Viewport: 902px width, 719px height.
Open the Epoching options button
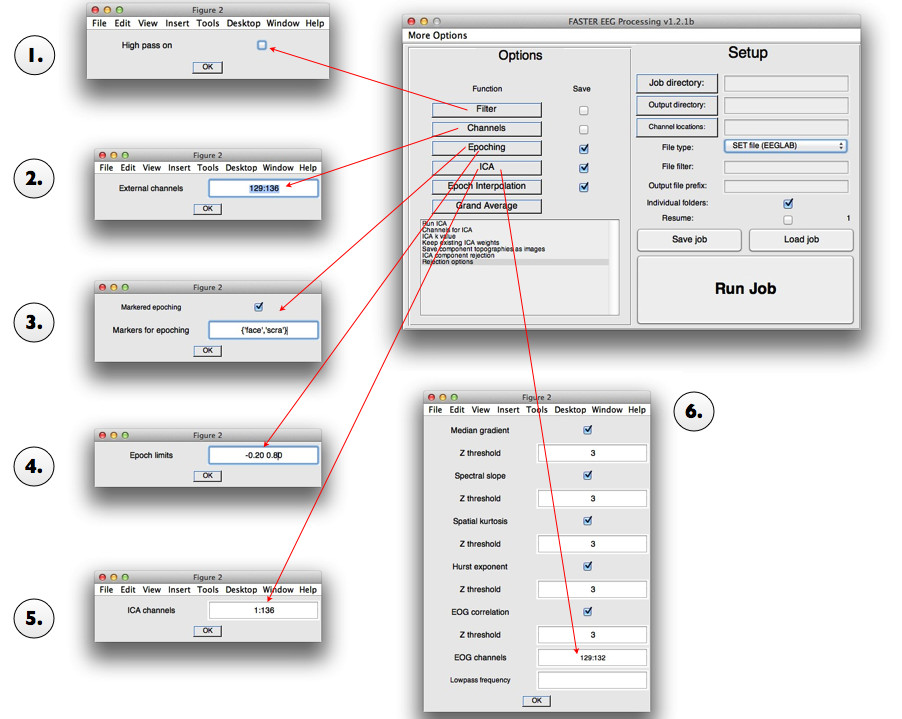pos(486,148)
